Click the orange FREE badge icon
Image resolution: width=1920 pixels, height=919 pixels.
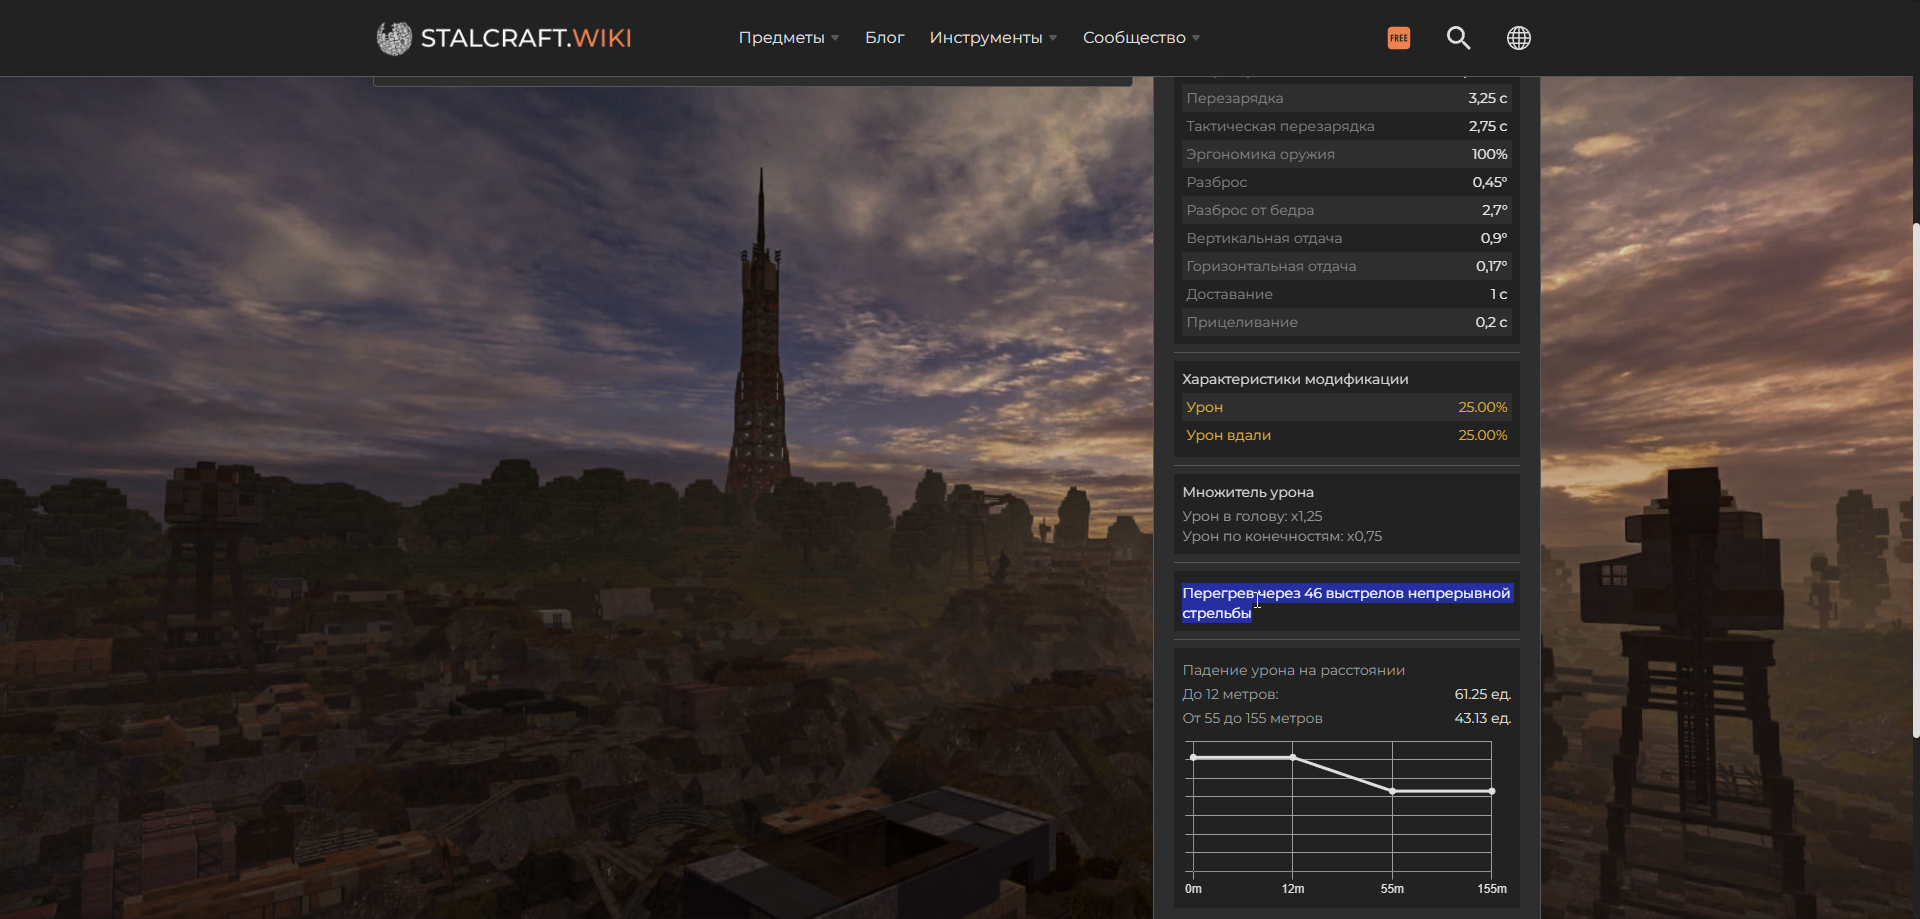click(1399, 38)
